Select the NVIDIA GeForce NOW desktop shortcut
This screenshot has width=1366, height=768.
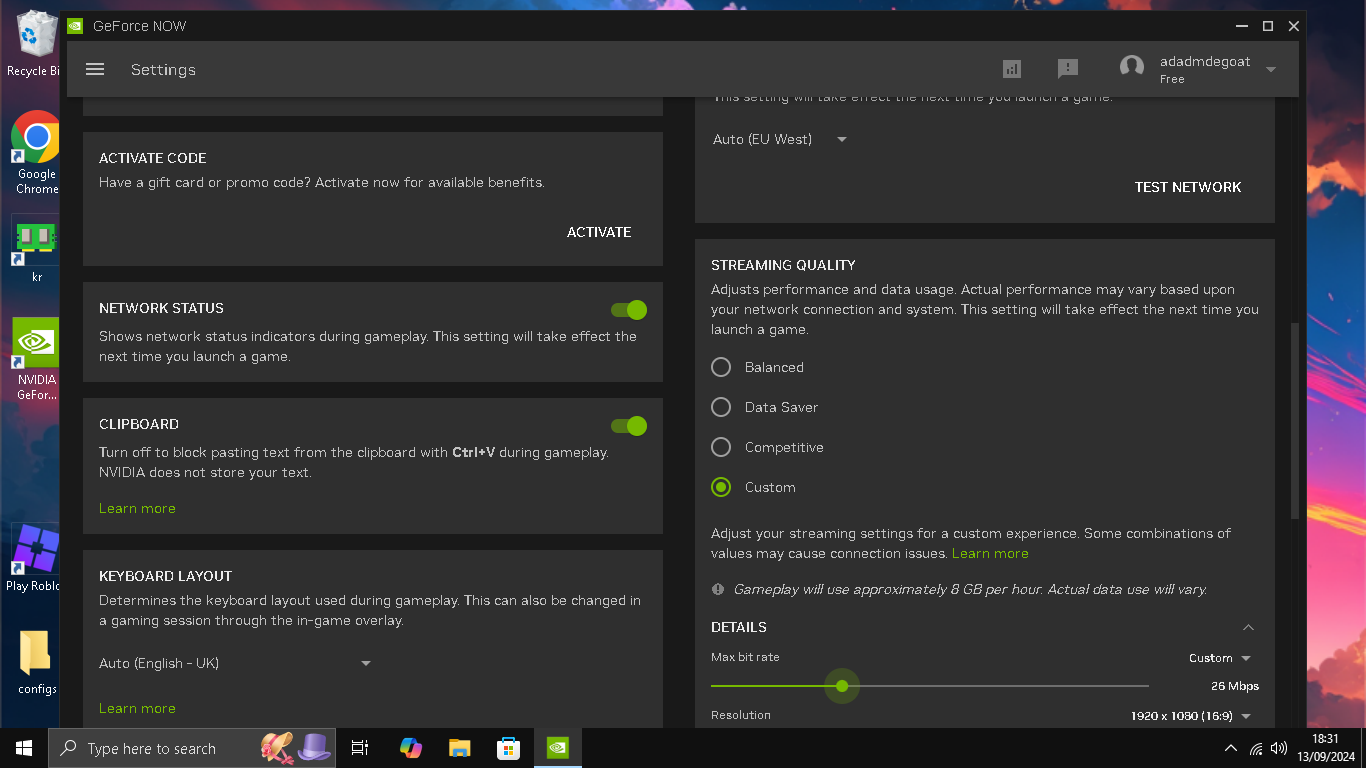(x=37, y=360)
